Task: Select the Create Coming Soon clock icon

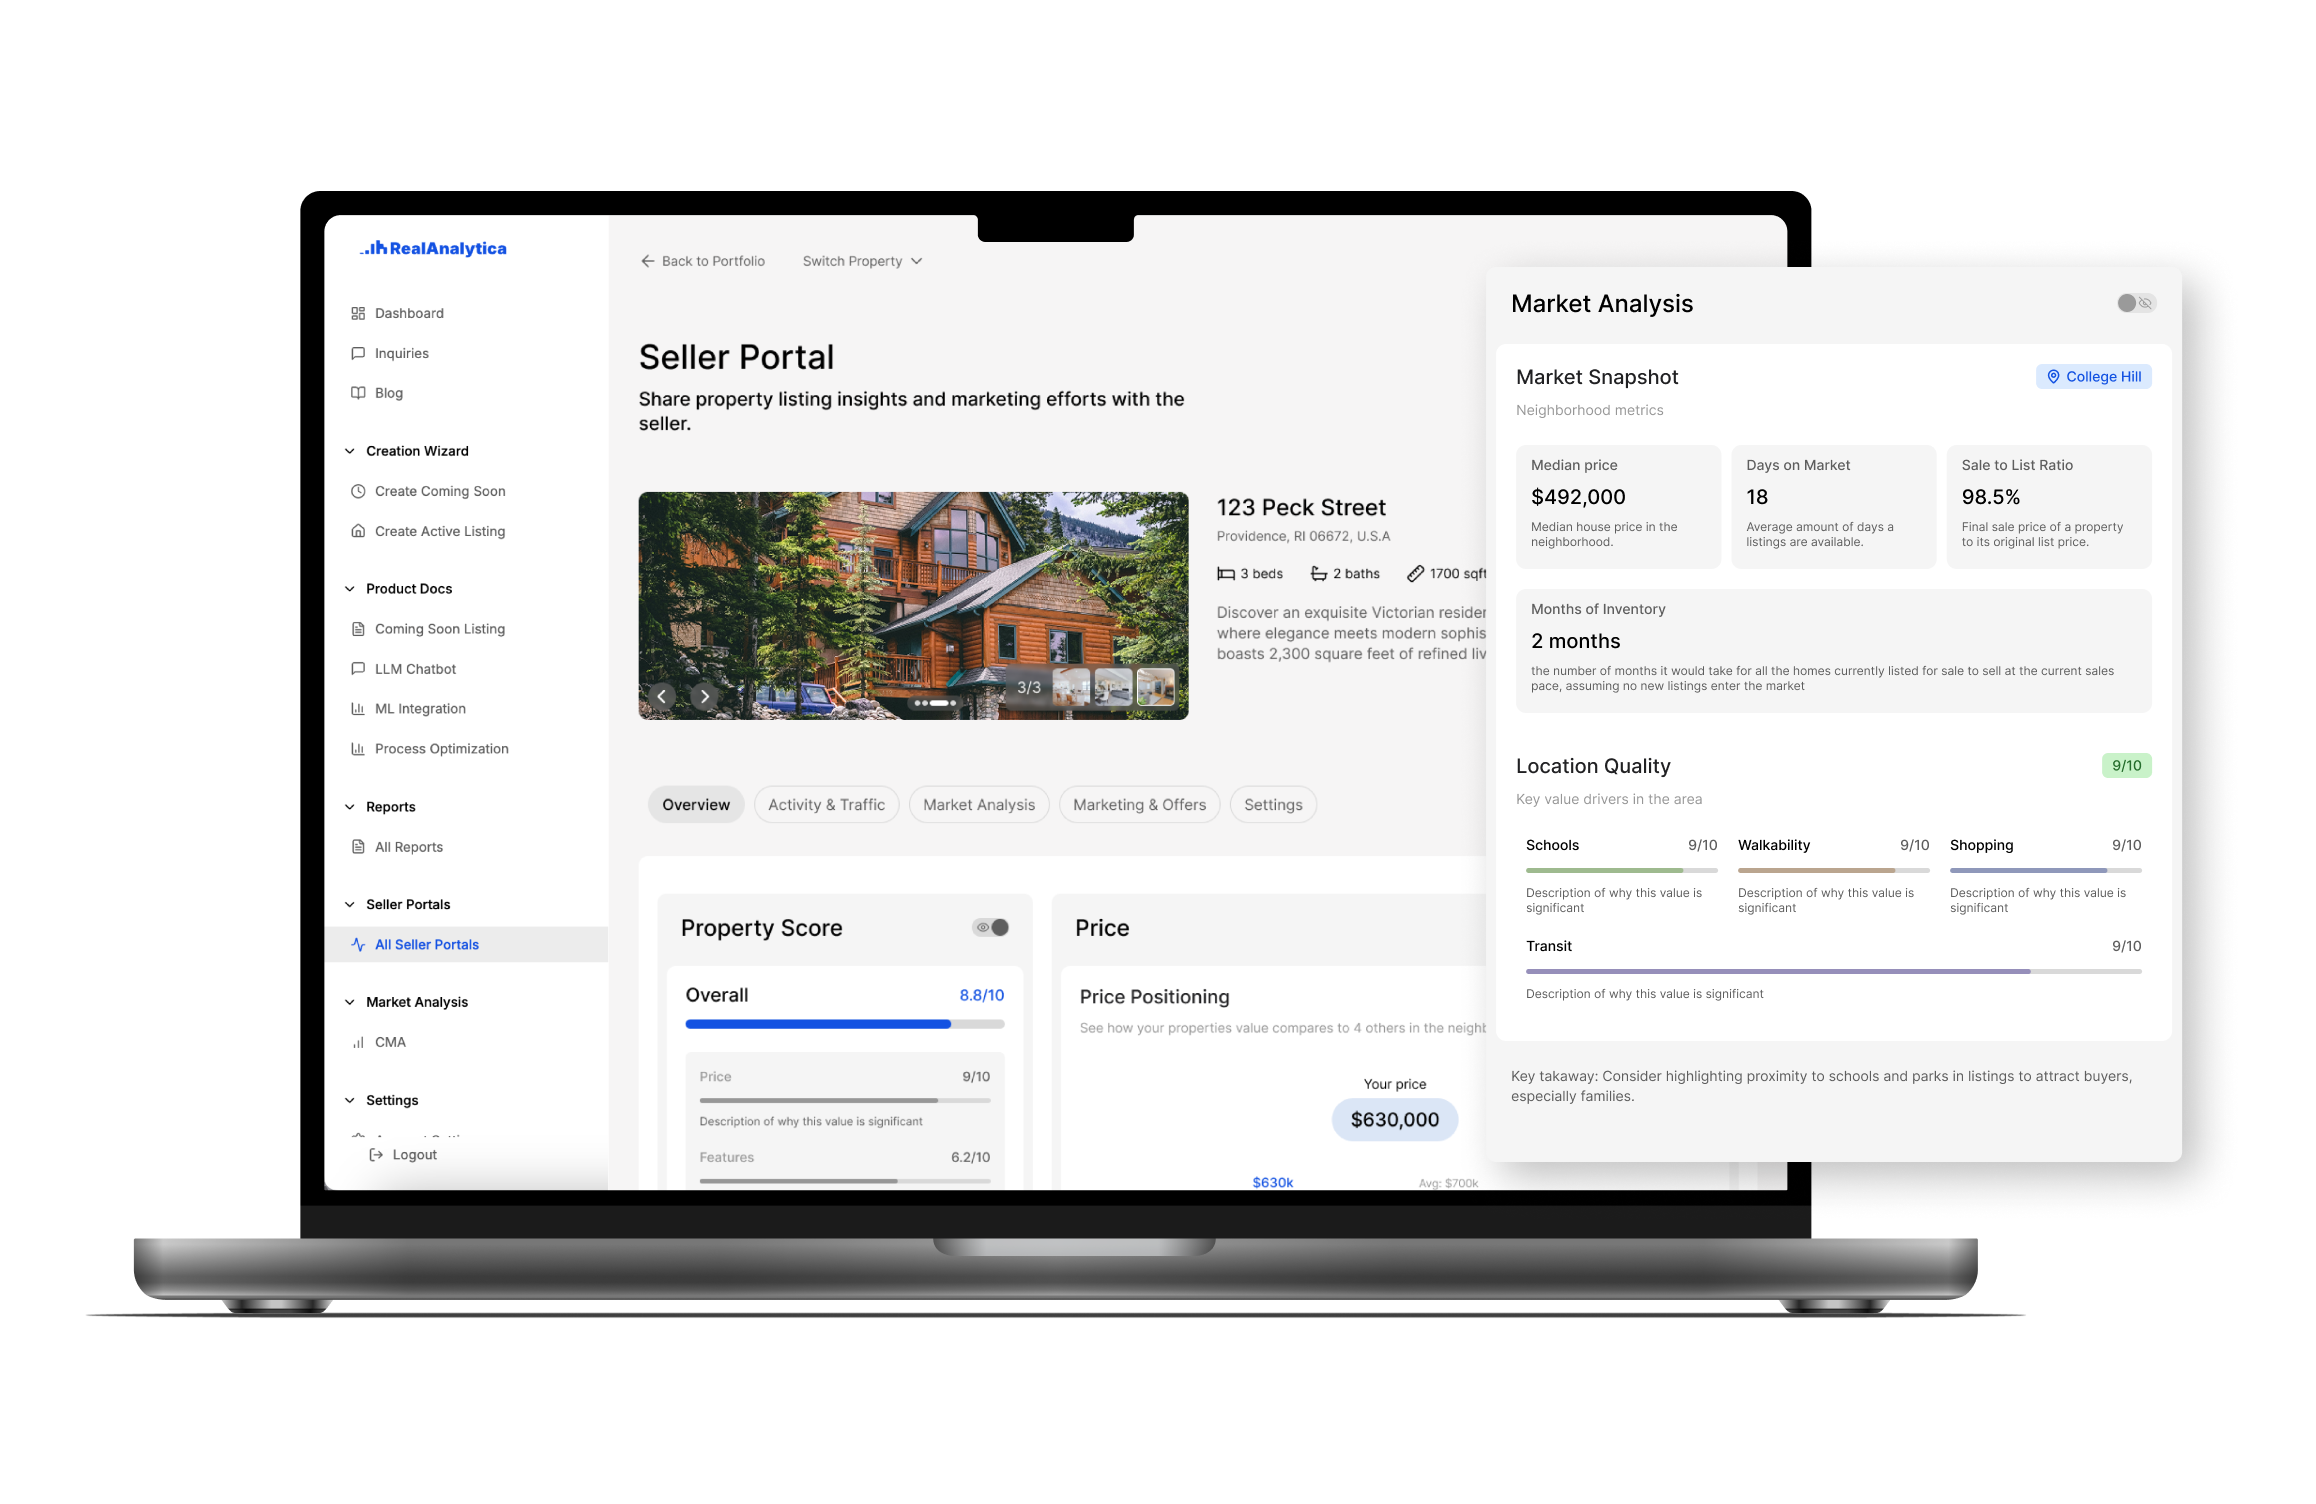Action: click(358, 491)
